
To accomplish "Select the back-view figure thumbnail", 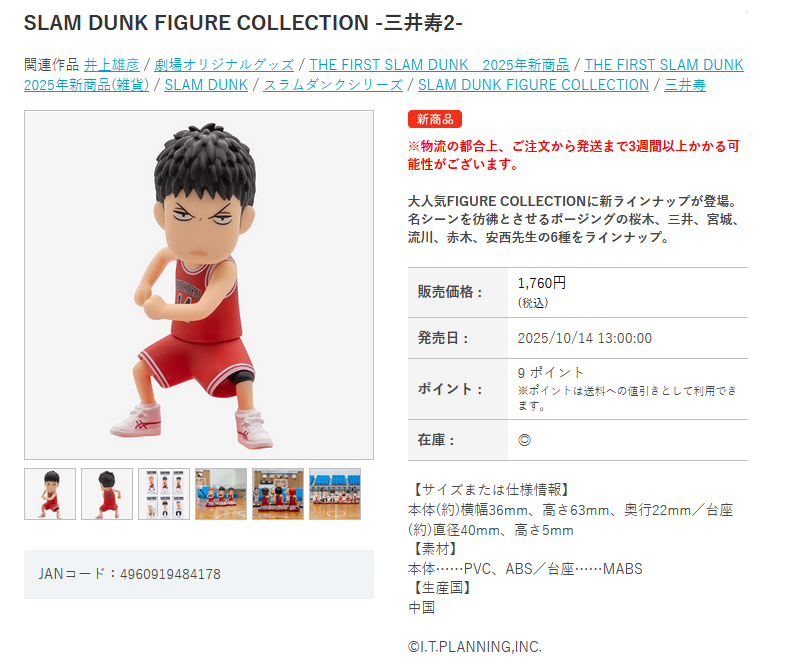I will click(107, 494).
